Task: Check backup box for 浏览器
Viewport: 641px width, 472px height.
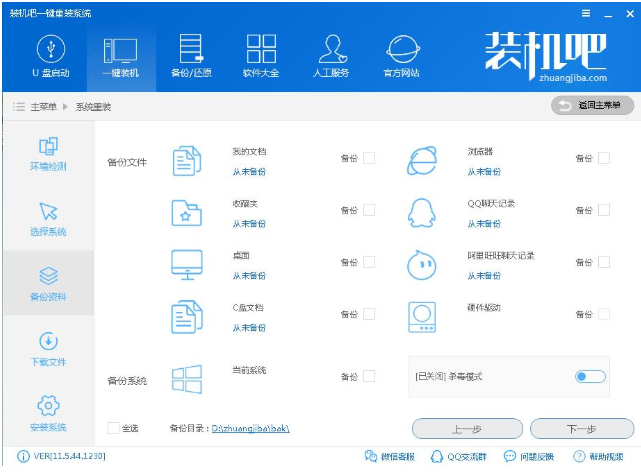Action: click(604, 158)
